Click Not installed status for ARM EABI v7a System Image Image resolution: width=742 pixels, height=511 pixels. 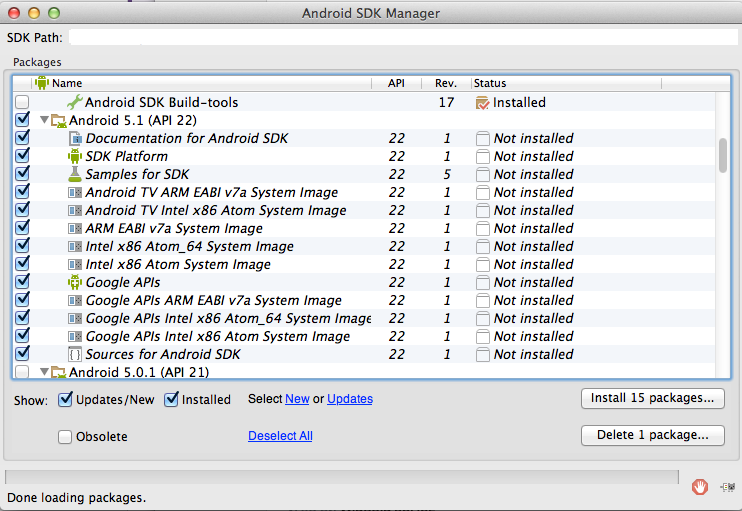533,229
